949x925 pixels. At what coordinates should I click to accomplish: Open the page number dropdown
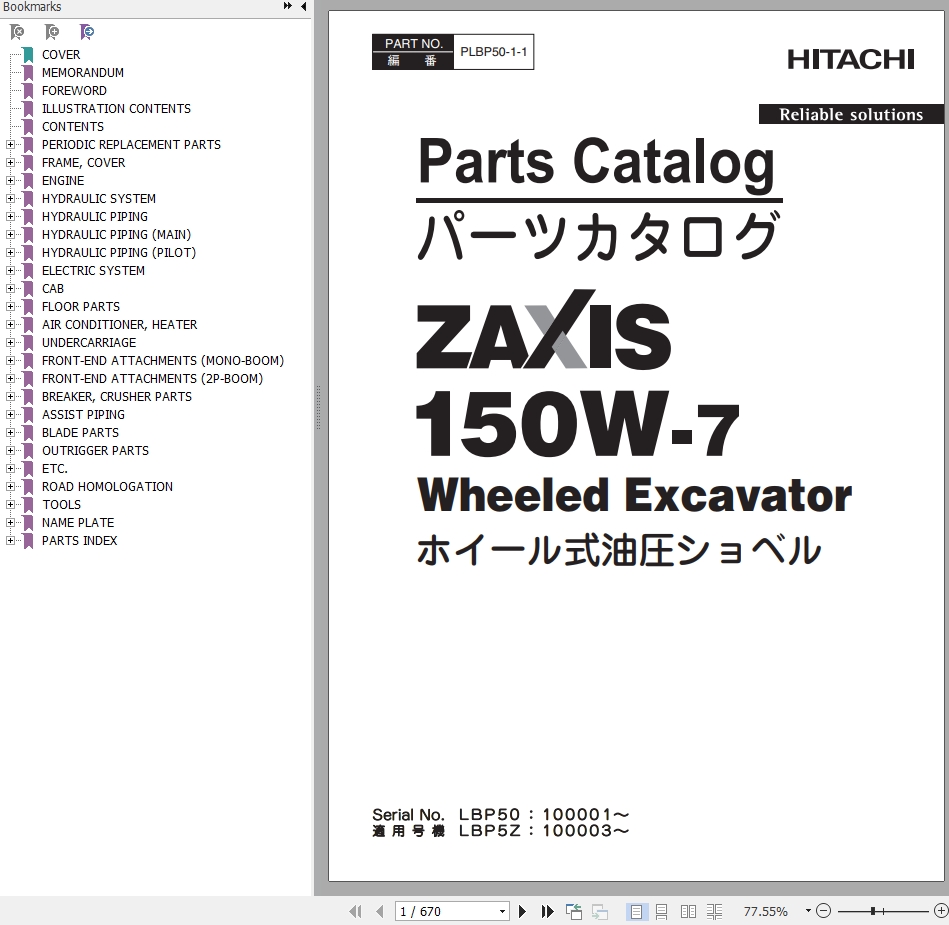pyautogui.click(x=502, y=912)
